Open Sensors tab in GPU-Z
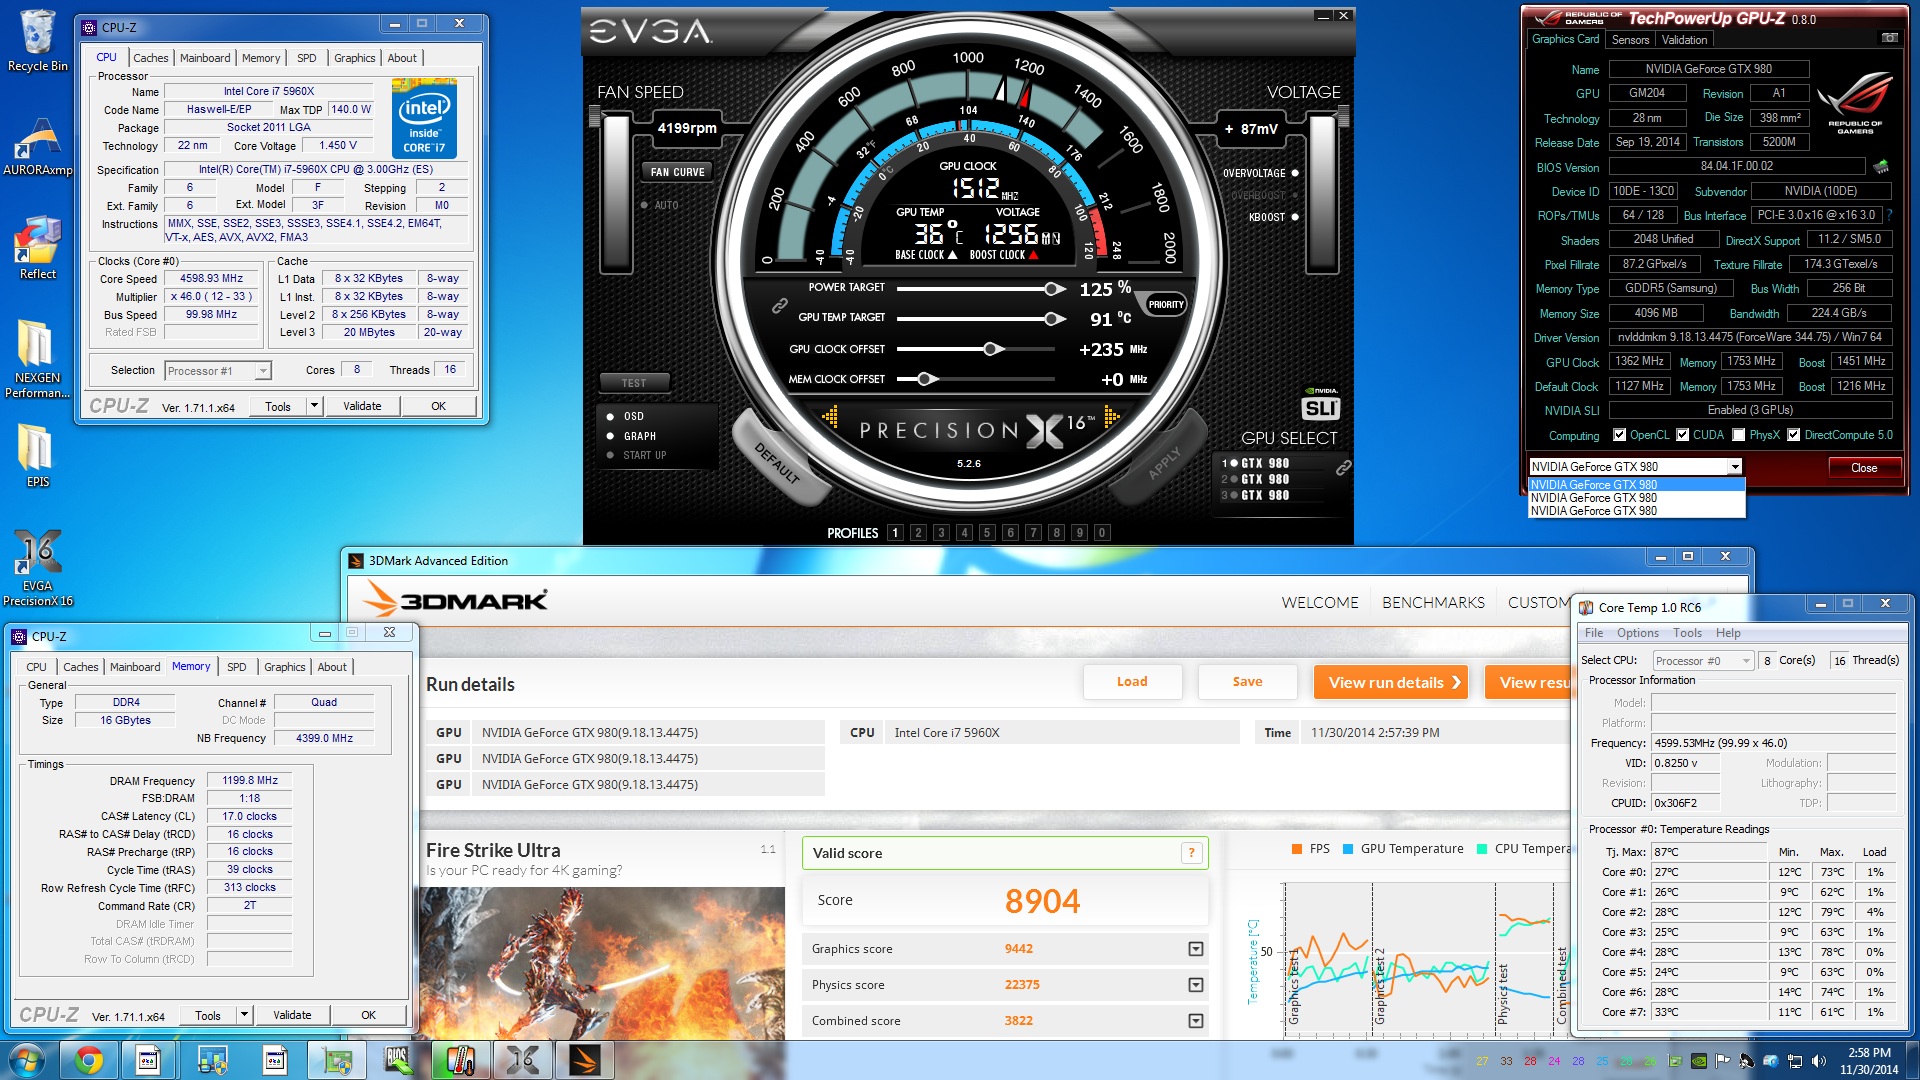 [1630, 40]
